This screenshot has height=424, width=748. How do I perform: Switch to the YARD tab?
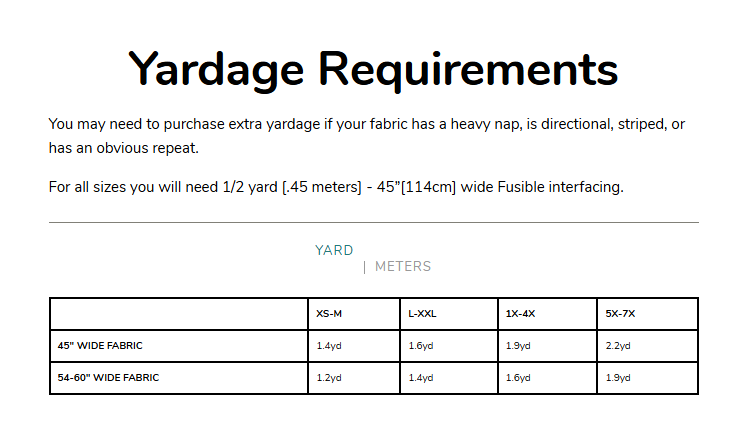point(334,250)
